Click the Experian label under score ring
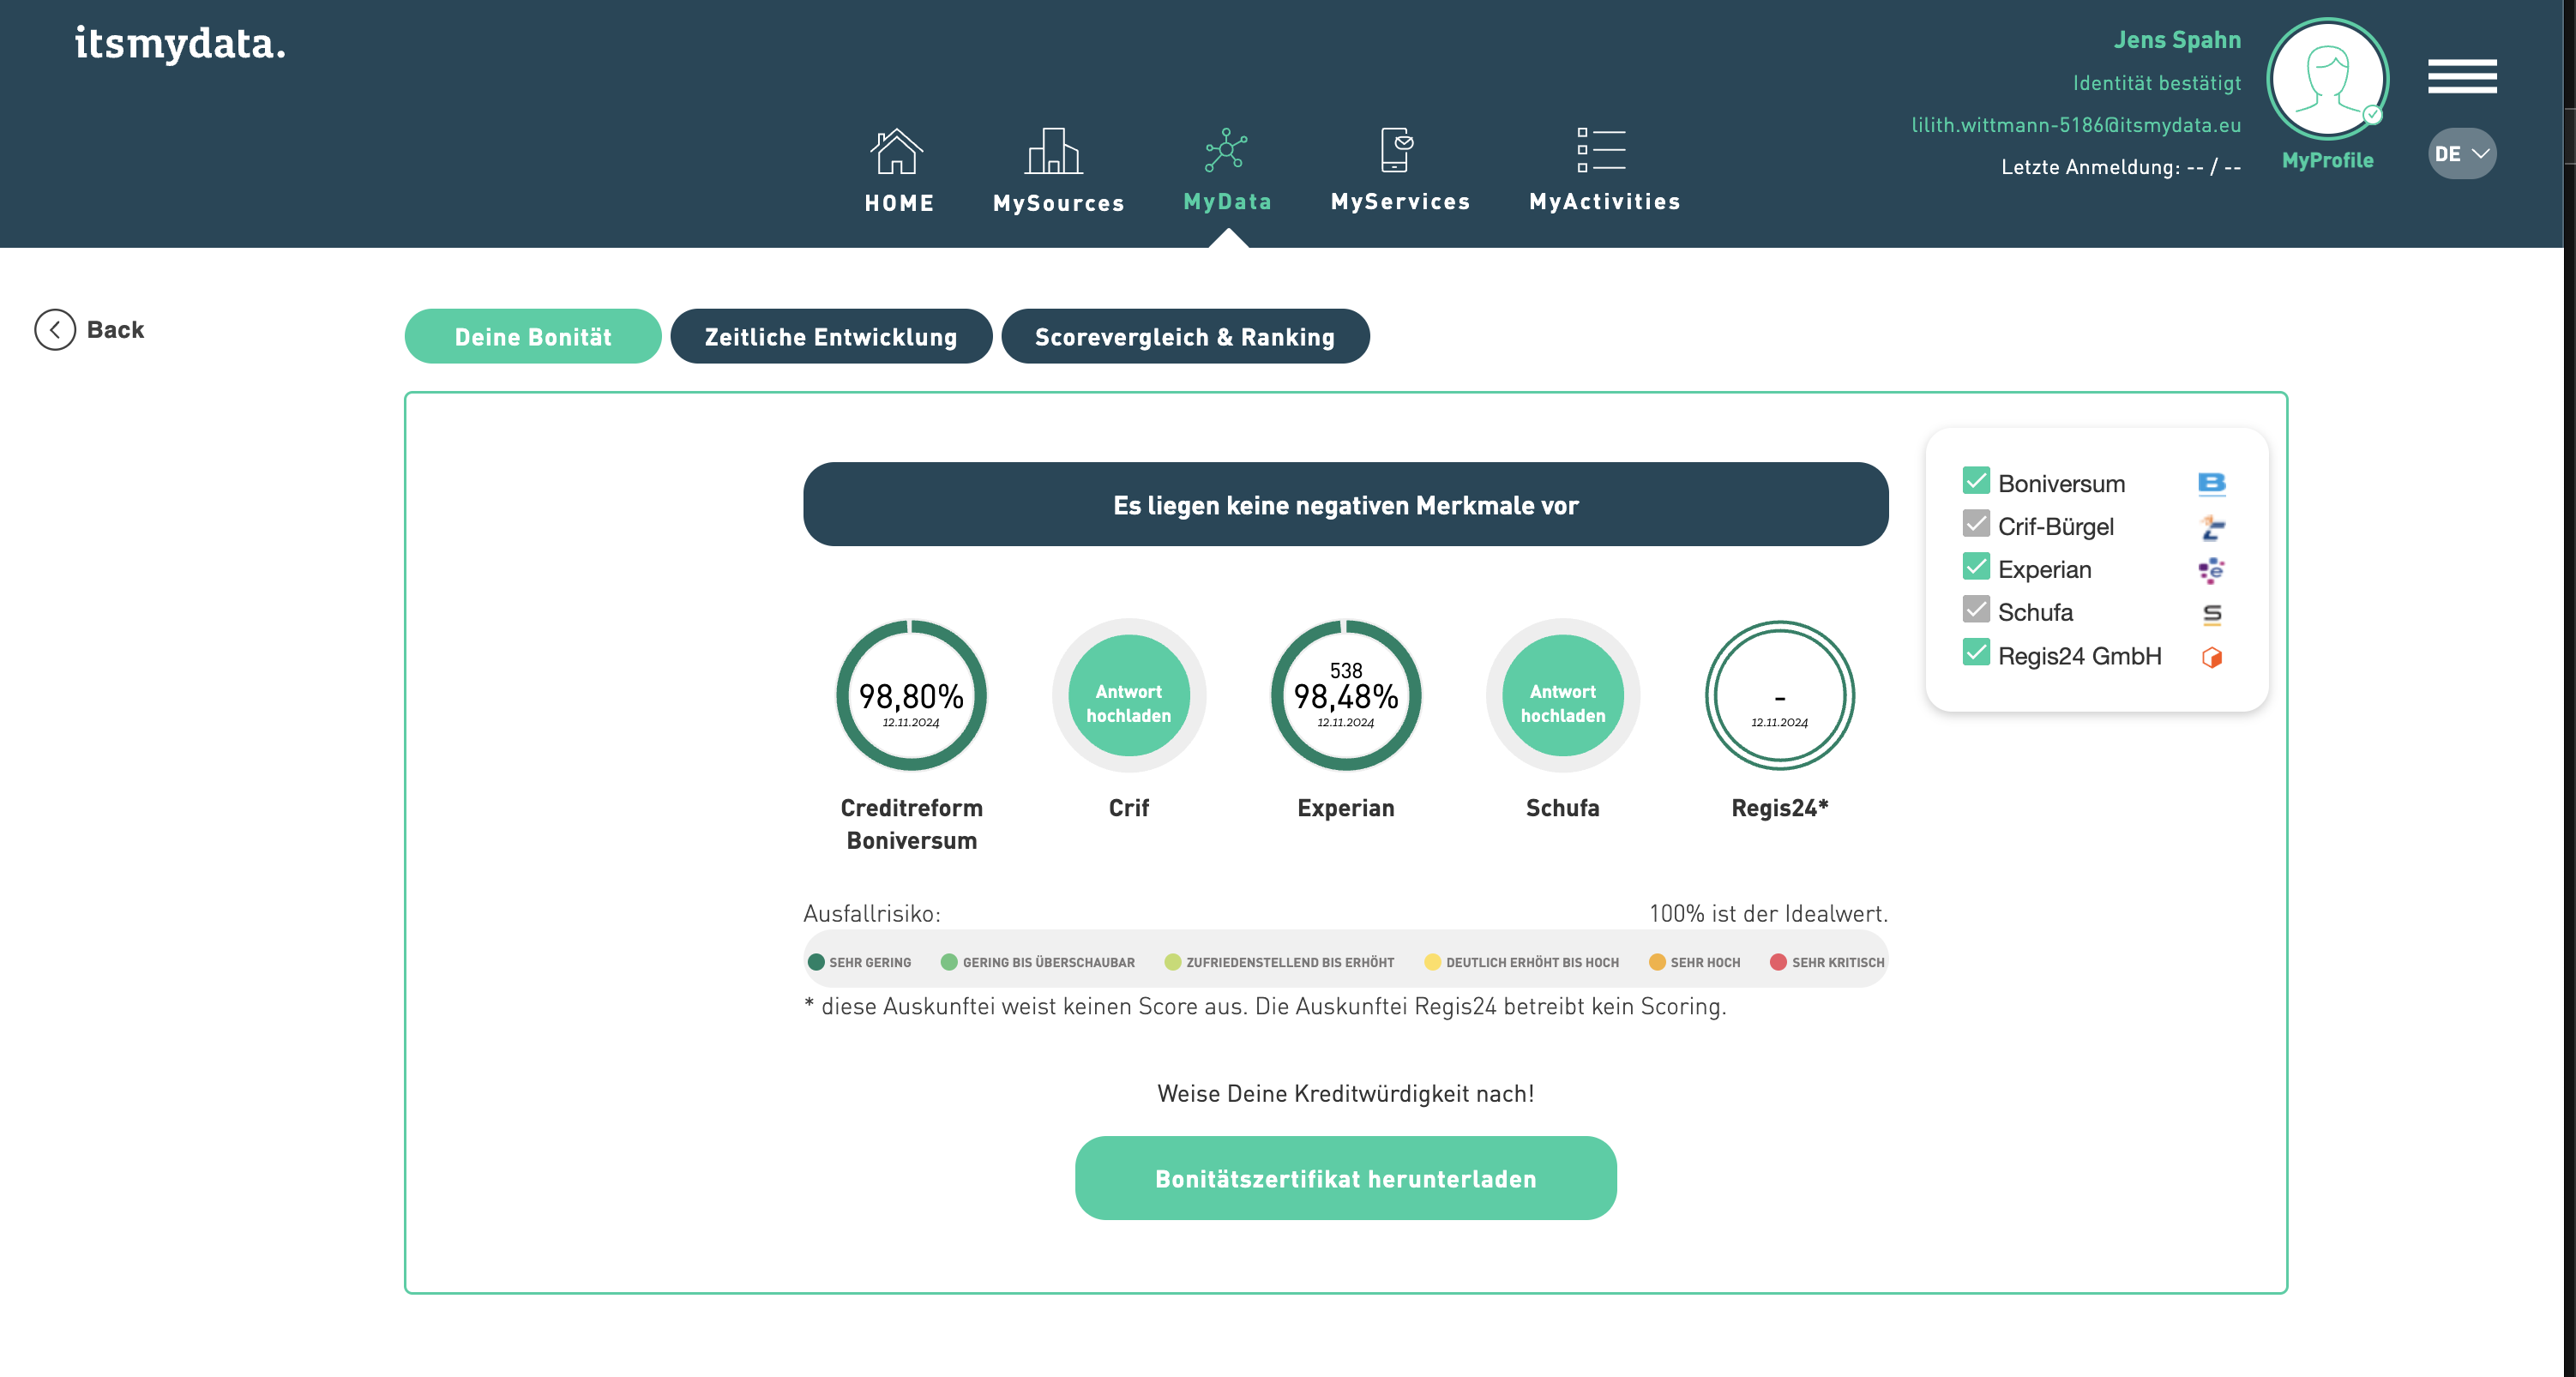This screenshot has width=2576, height=1377. [x=1346, y=808]
